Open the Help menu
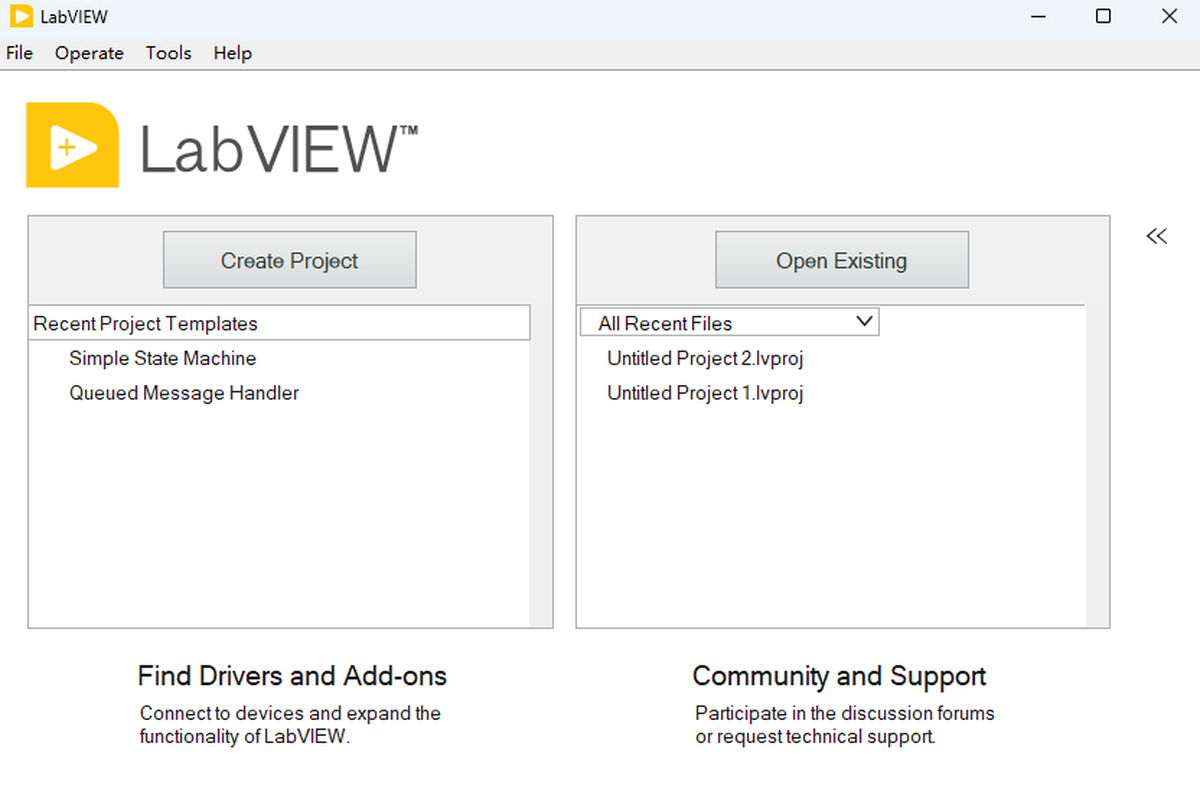 tap(232, 53)
